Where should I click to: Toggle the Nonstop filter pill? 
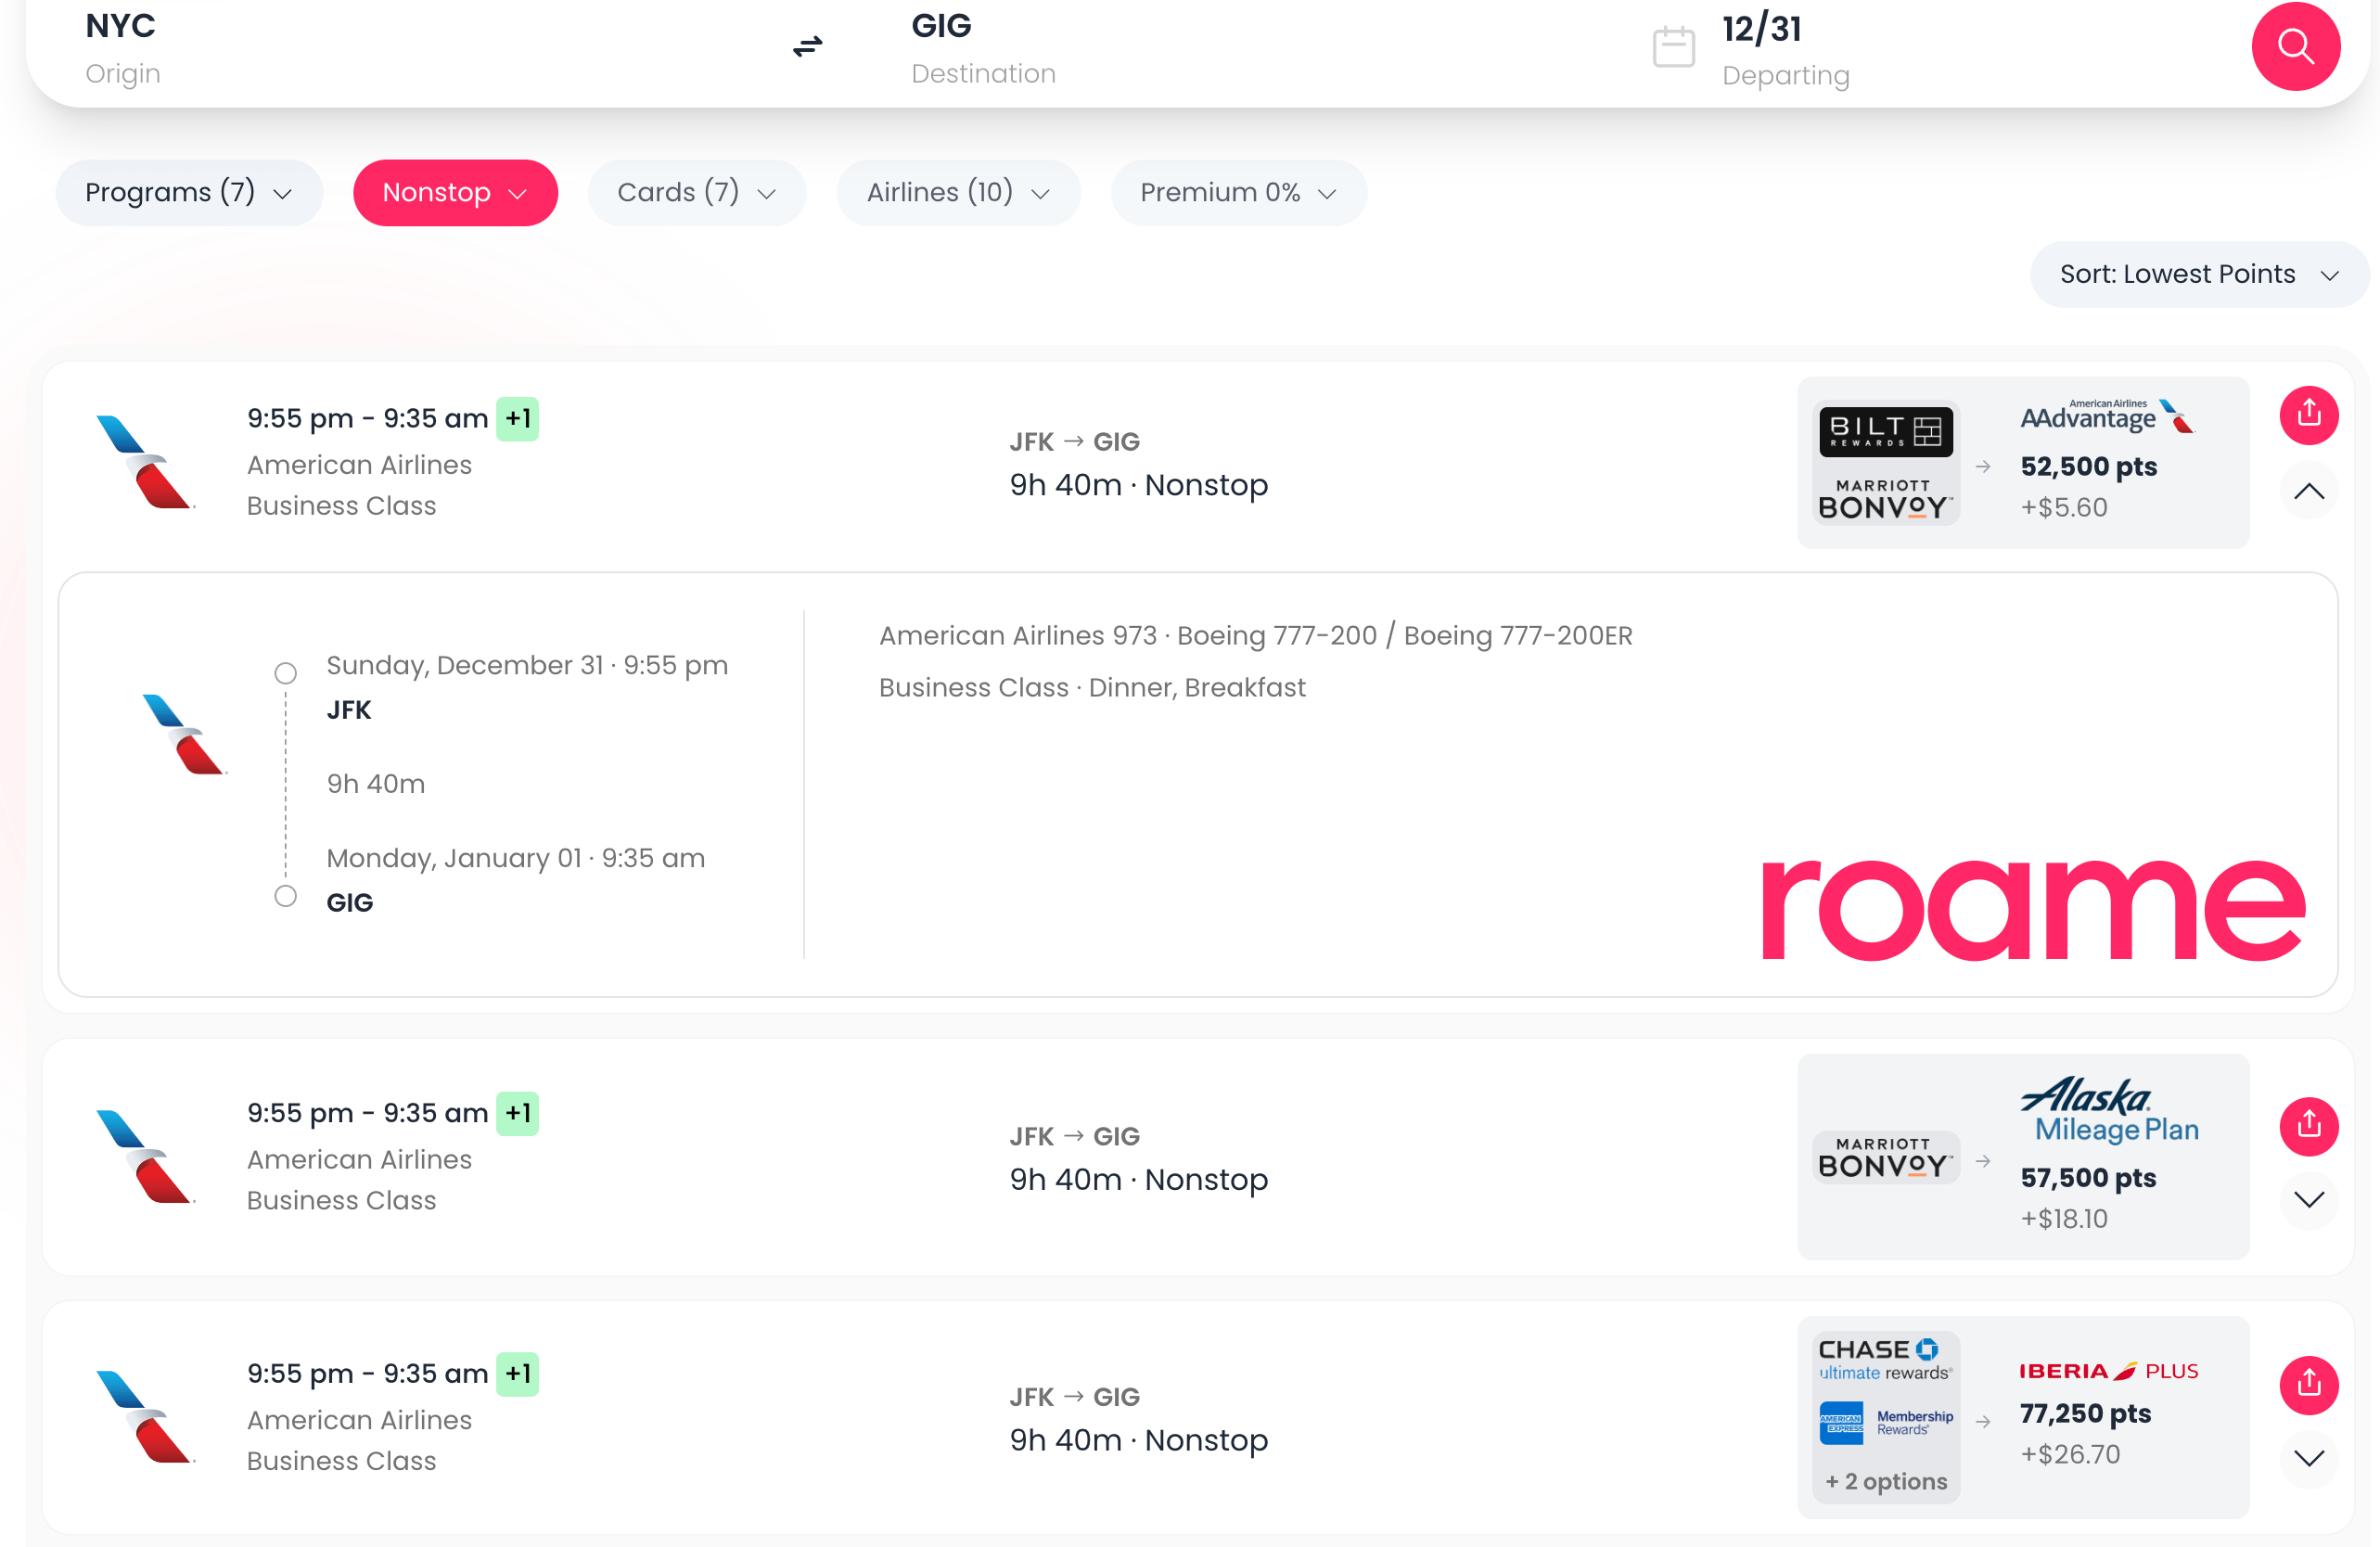[455, 192]
